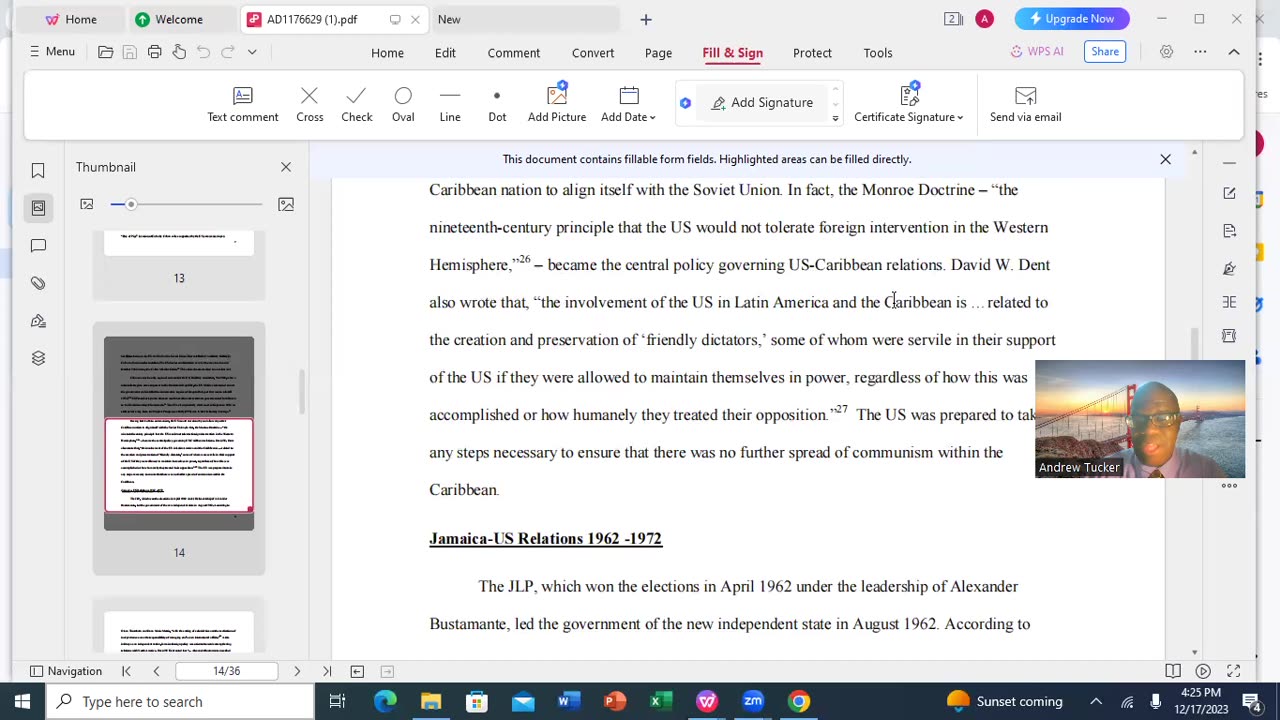Open the layers panel in left sidebar
The width and height of the screenshot is (1280, 720).
point(38,358)
